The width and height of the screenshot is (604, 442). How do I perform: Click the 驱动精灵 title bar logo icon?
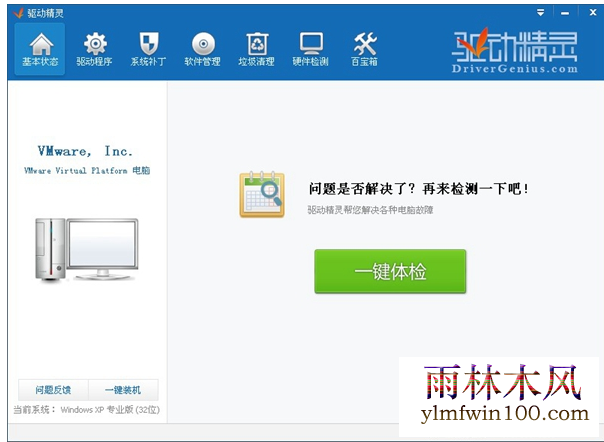pyautogui.click(x=18, y=13)
